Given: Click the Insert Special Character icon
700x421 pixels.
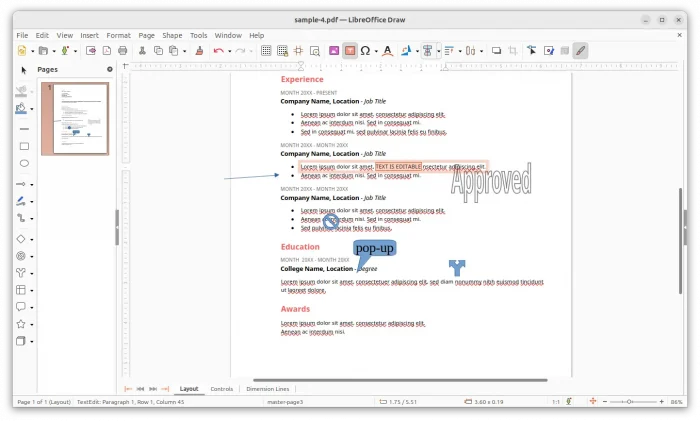Looking at the screenshot, I should click(366, 51).
